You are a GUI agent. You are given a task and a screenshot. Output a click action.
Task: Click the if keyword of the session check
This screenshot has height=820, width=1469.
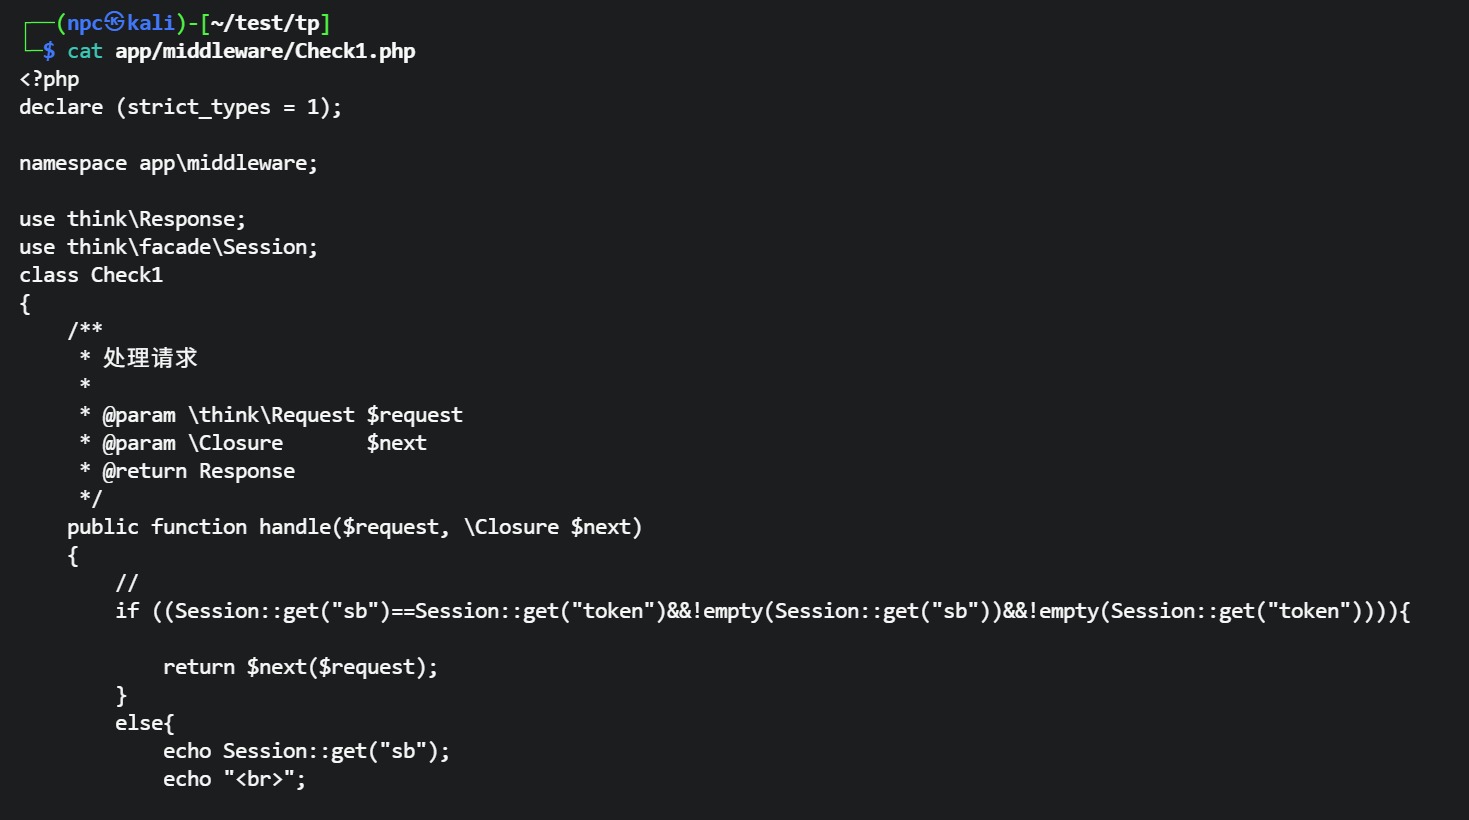(127, 611)
